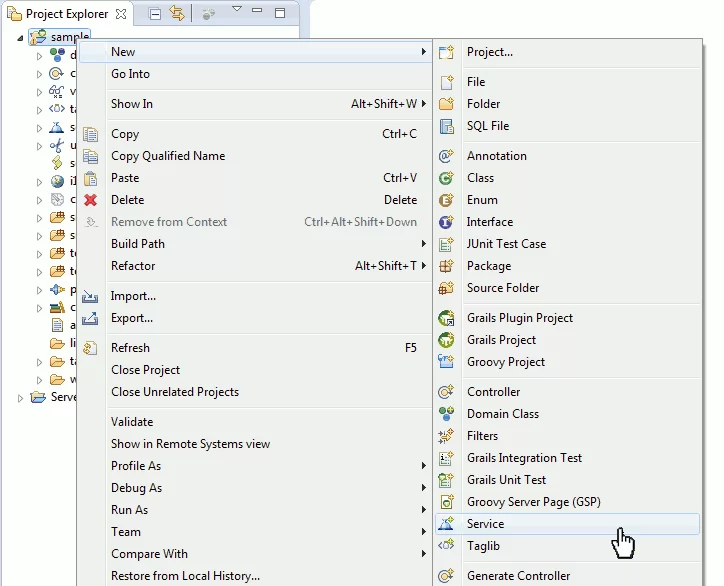Expand the views node with glasses icon
The height and width of the screenshot is (586, 724).
(x=39, y=92)
